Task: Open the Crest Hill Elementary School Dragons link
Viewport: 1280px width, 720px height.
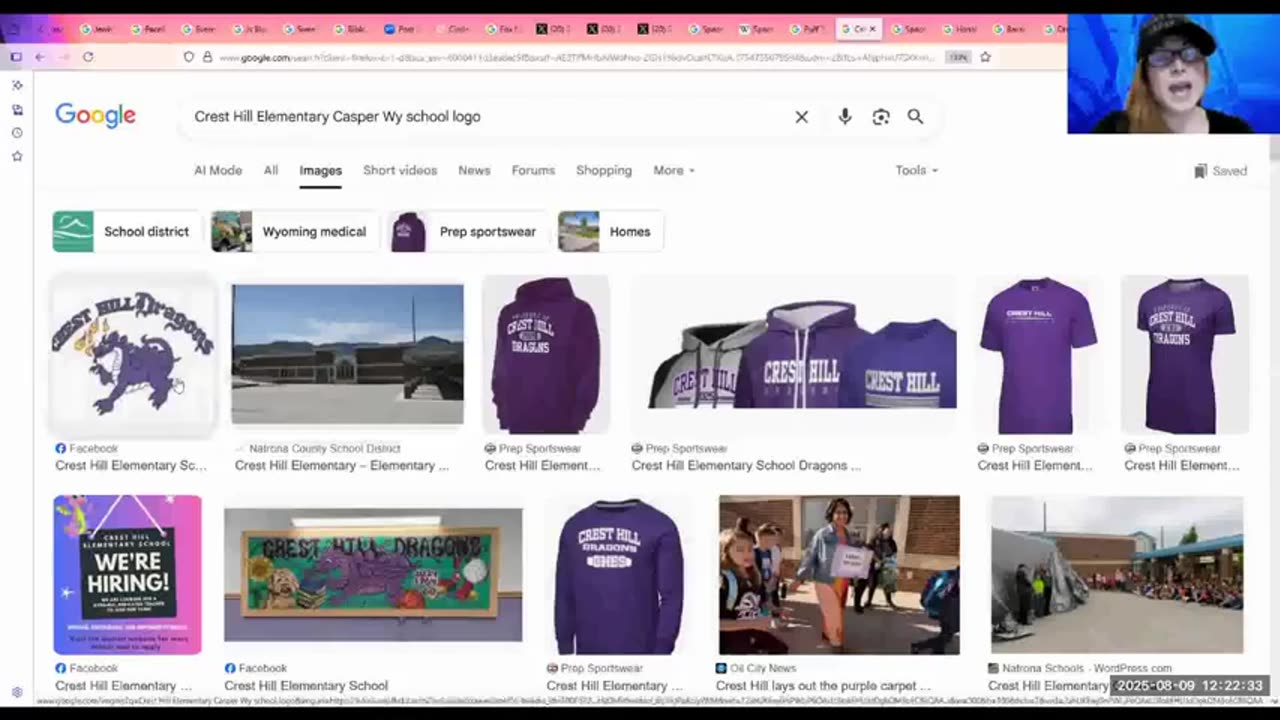Action: (746, 466)
